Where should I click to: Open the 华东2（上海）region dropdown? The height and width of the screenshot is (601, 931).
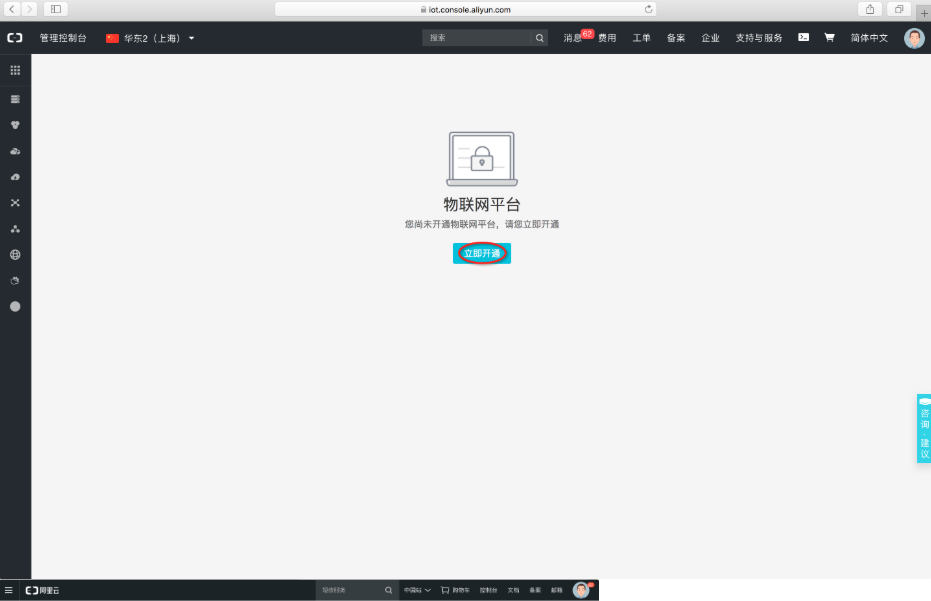150,38
